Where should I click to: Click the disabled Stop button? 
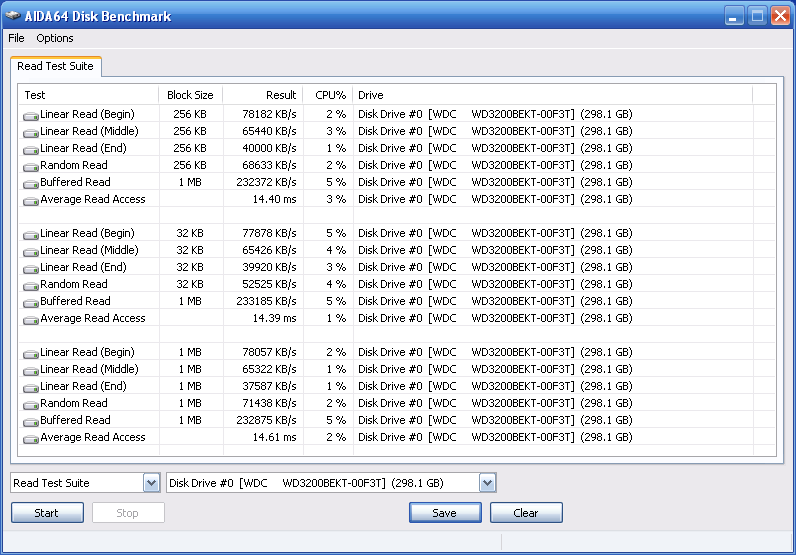(128, 513)
